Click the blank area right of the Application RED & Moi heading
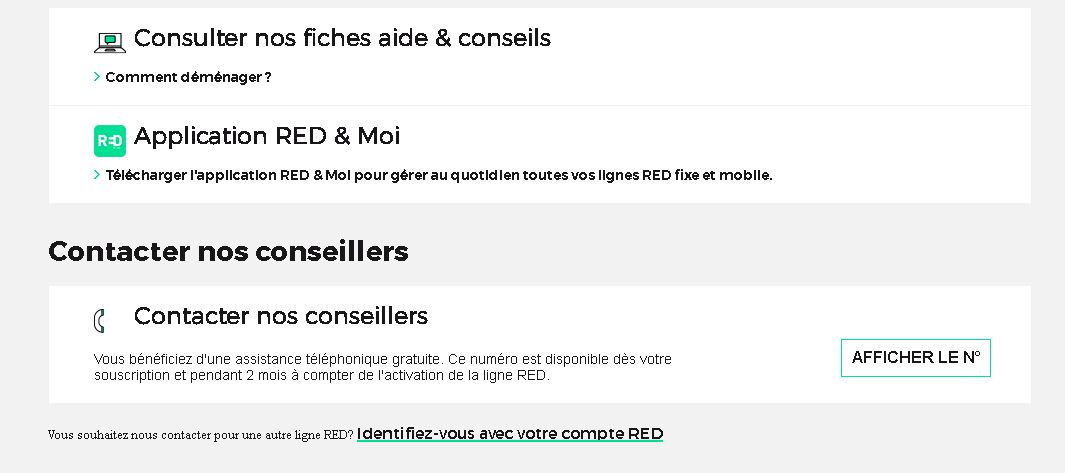The image size is (1065, 473). point(700,136)
